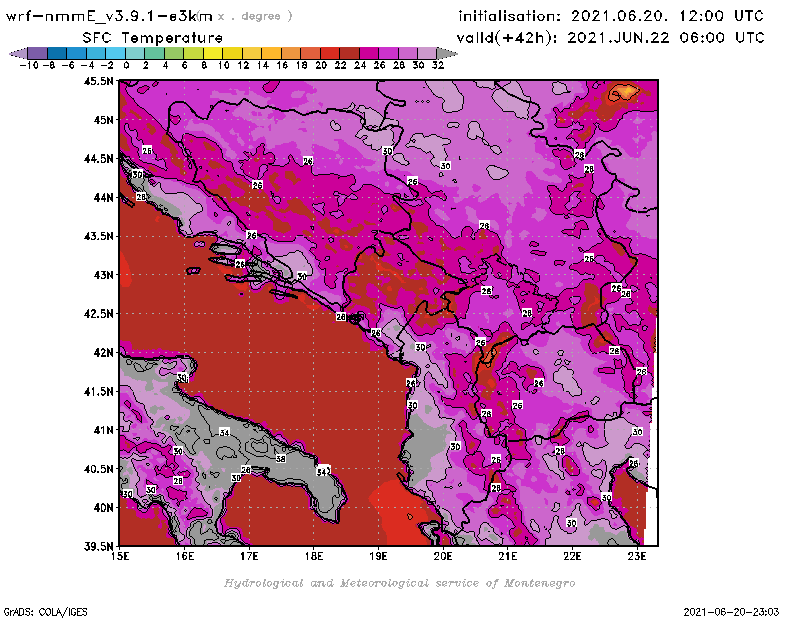
Task: Click the '2021-06-20-23:03' timestamp
Action: [731, 612]
